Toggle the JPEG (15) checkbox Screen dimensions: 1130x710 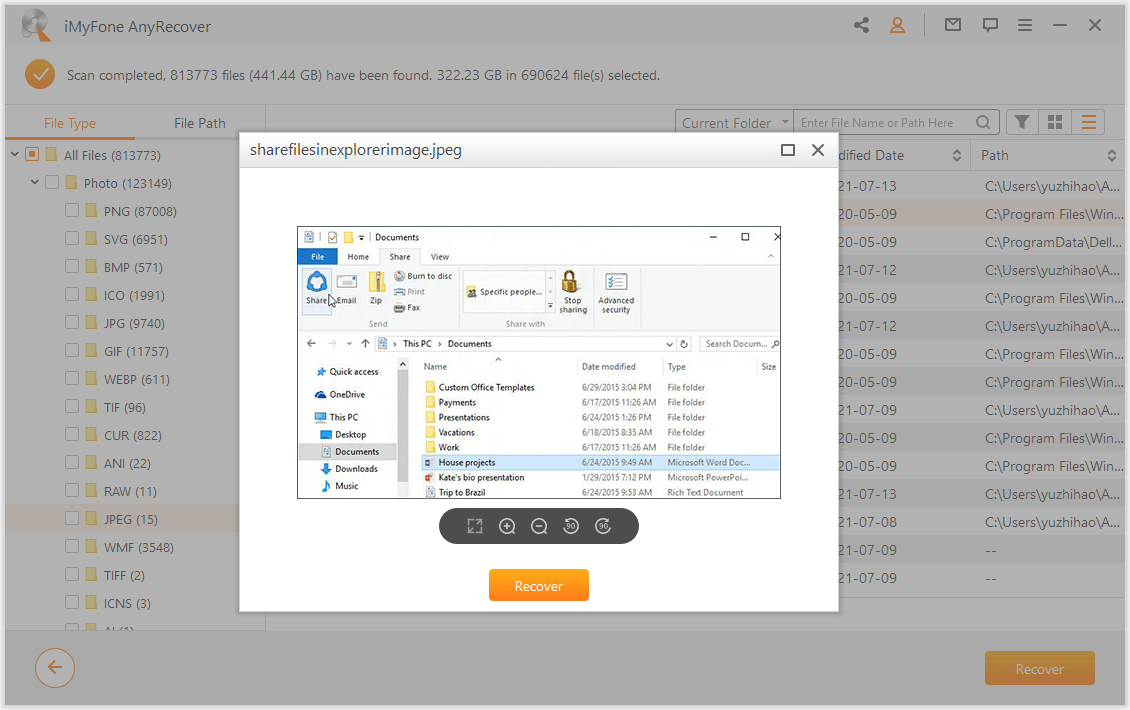click(72, 519)
